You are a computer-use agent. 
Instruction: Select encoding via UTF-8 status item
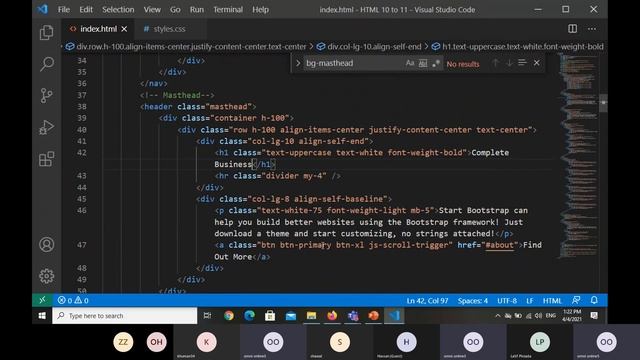pos(507,301)
